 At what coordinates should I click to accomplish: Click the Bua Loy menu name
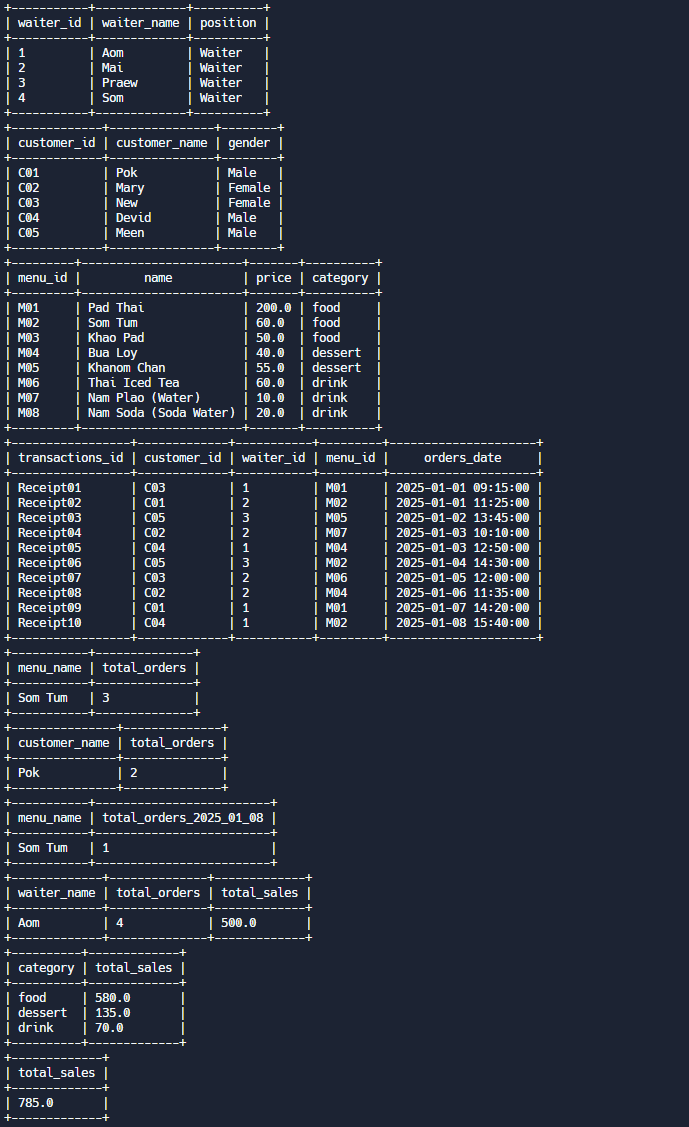[x=112, y=353]
